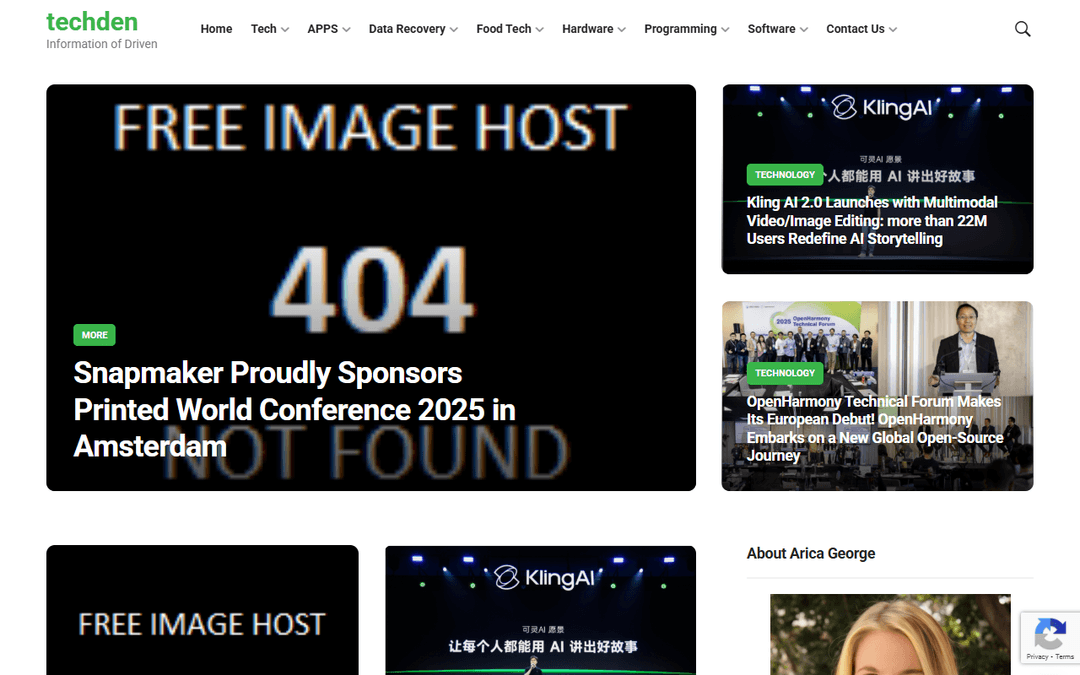The width and height of the screenshot is (1080, 675).
Task: Open the search magnifier icon
Action: 1023,29
